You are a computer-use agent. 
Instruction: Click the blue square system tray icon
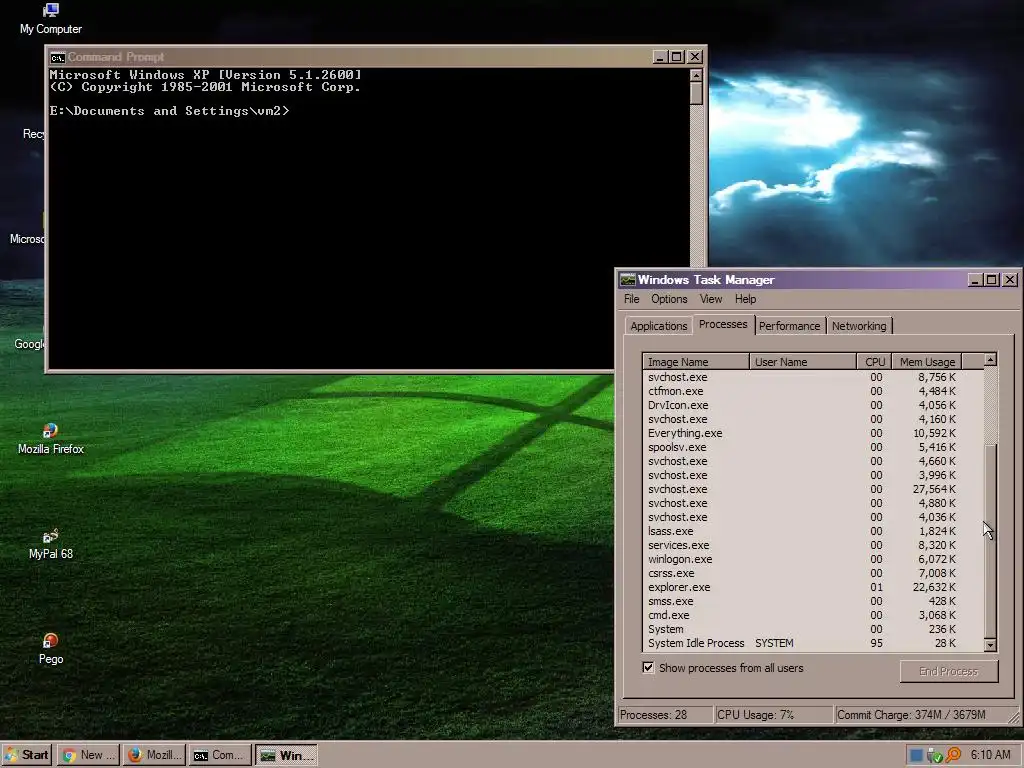916,756
